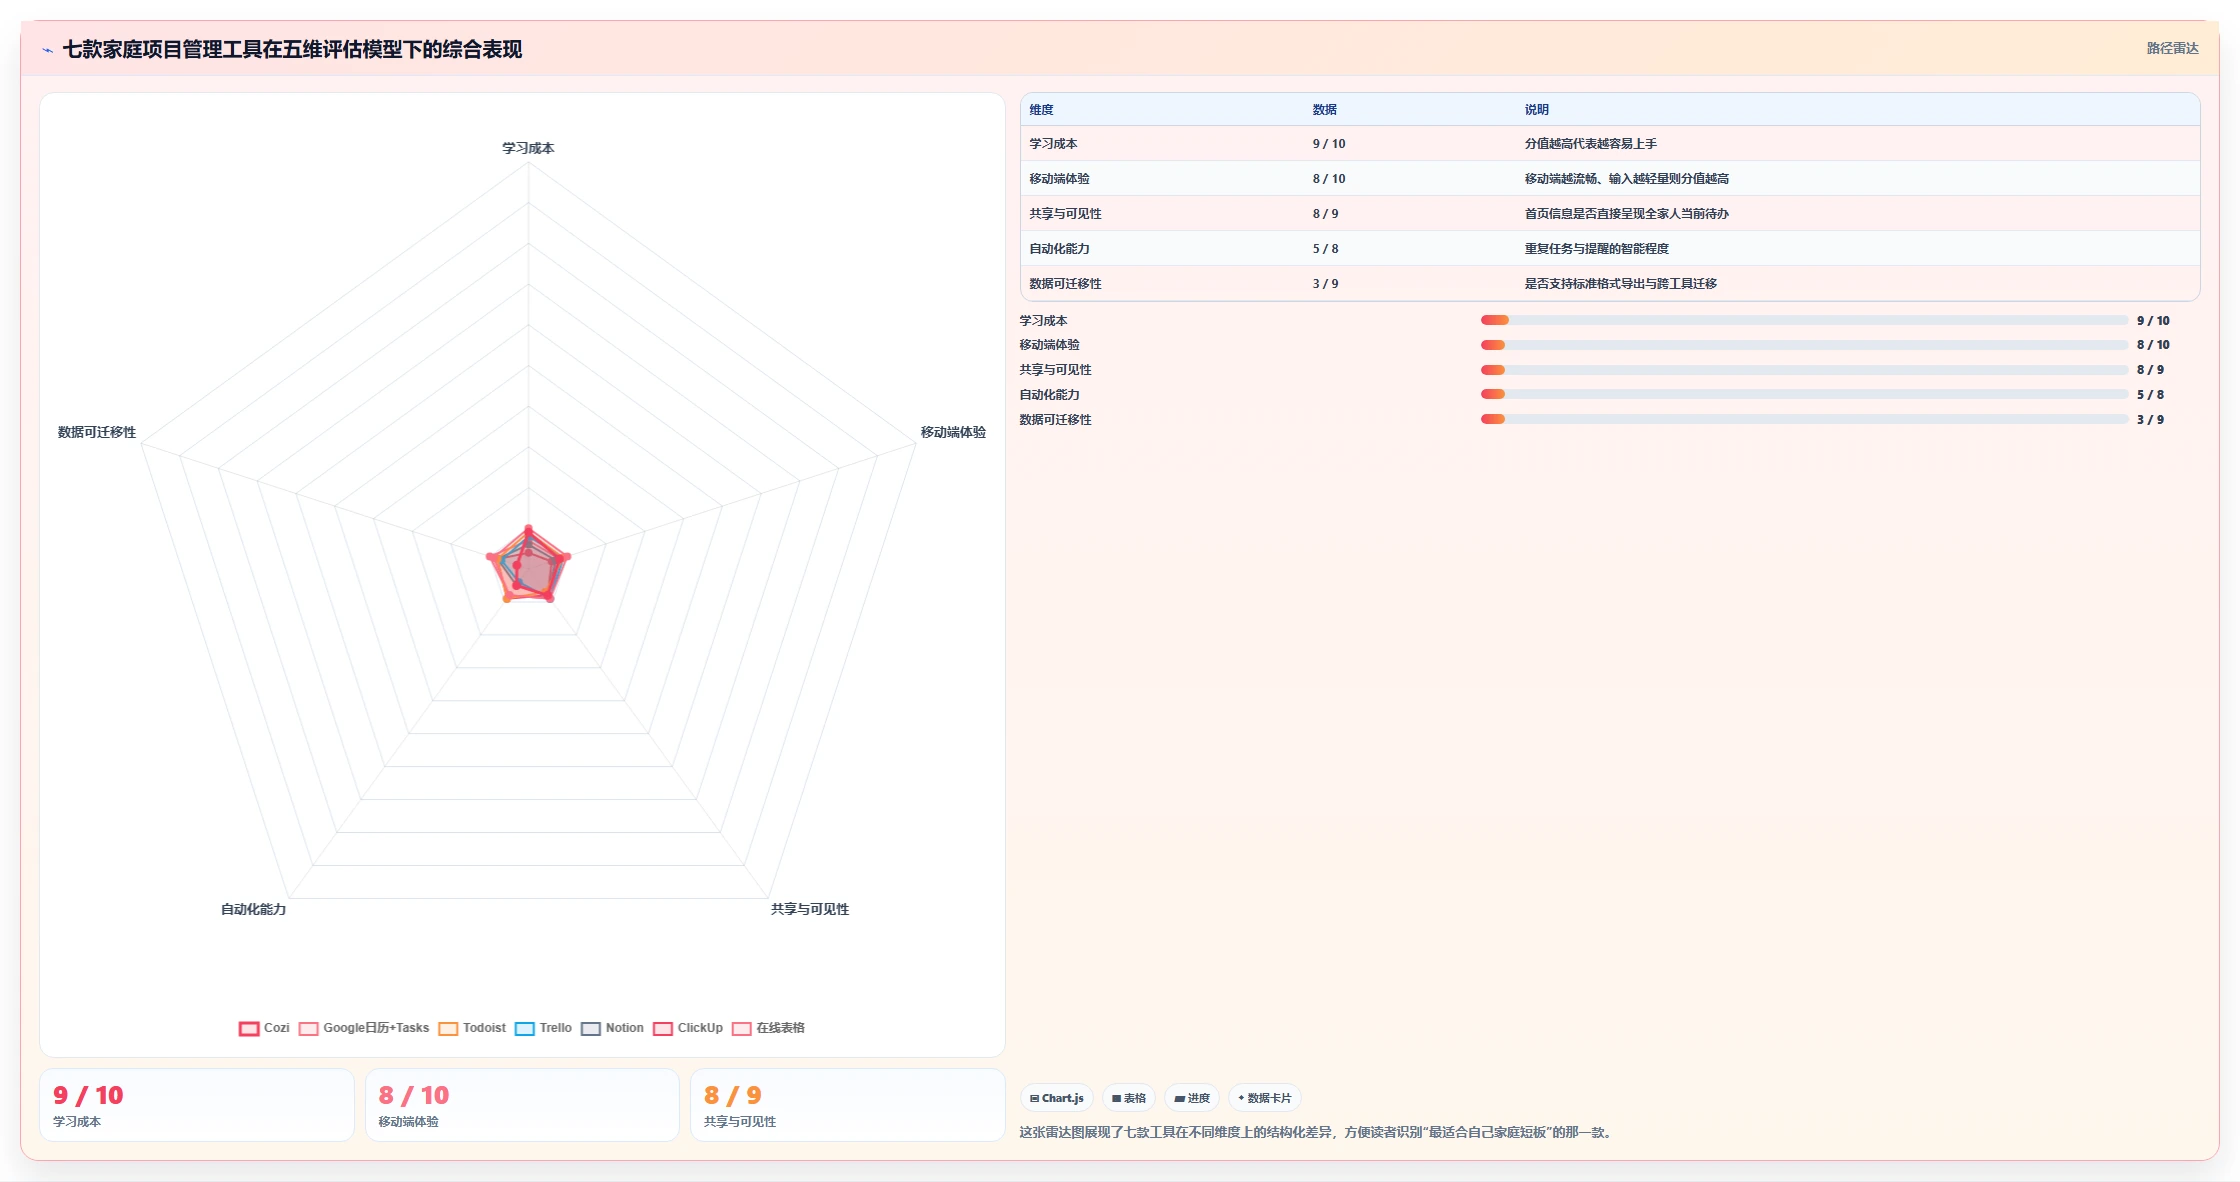Viewport: 2240px width, 1182px height.
Task: Click the description 移动端越流畅、输入越轻量则分值越高
Action: (1626, 179)
